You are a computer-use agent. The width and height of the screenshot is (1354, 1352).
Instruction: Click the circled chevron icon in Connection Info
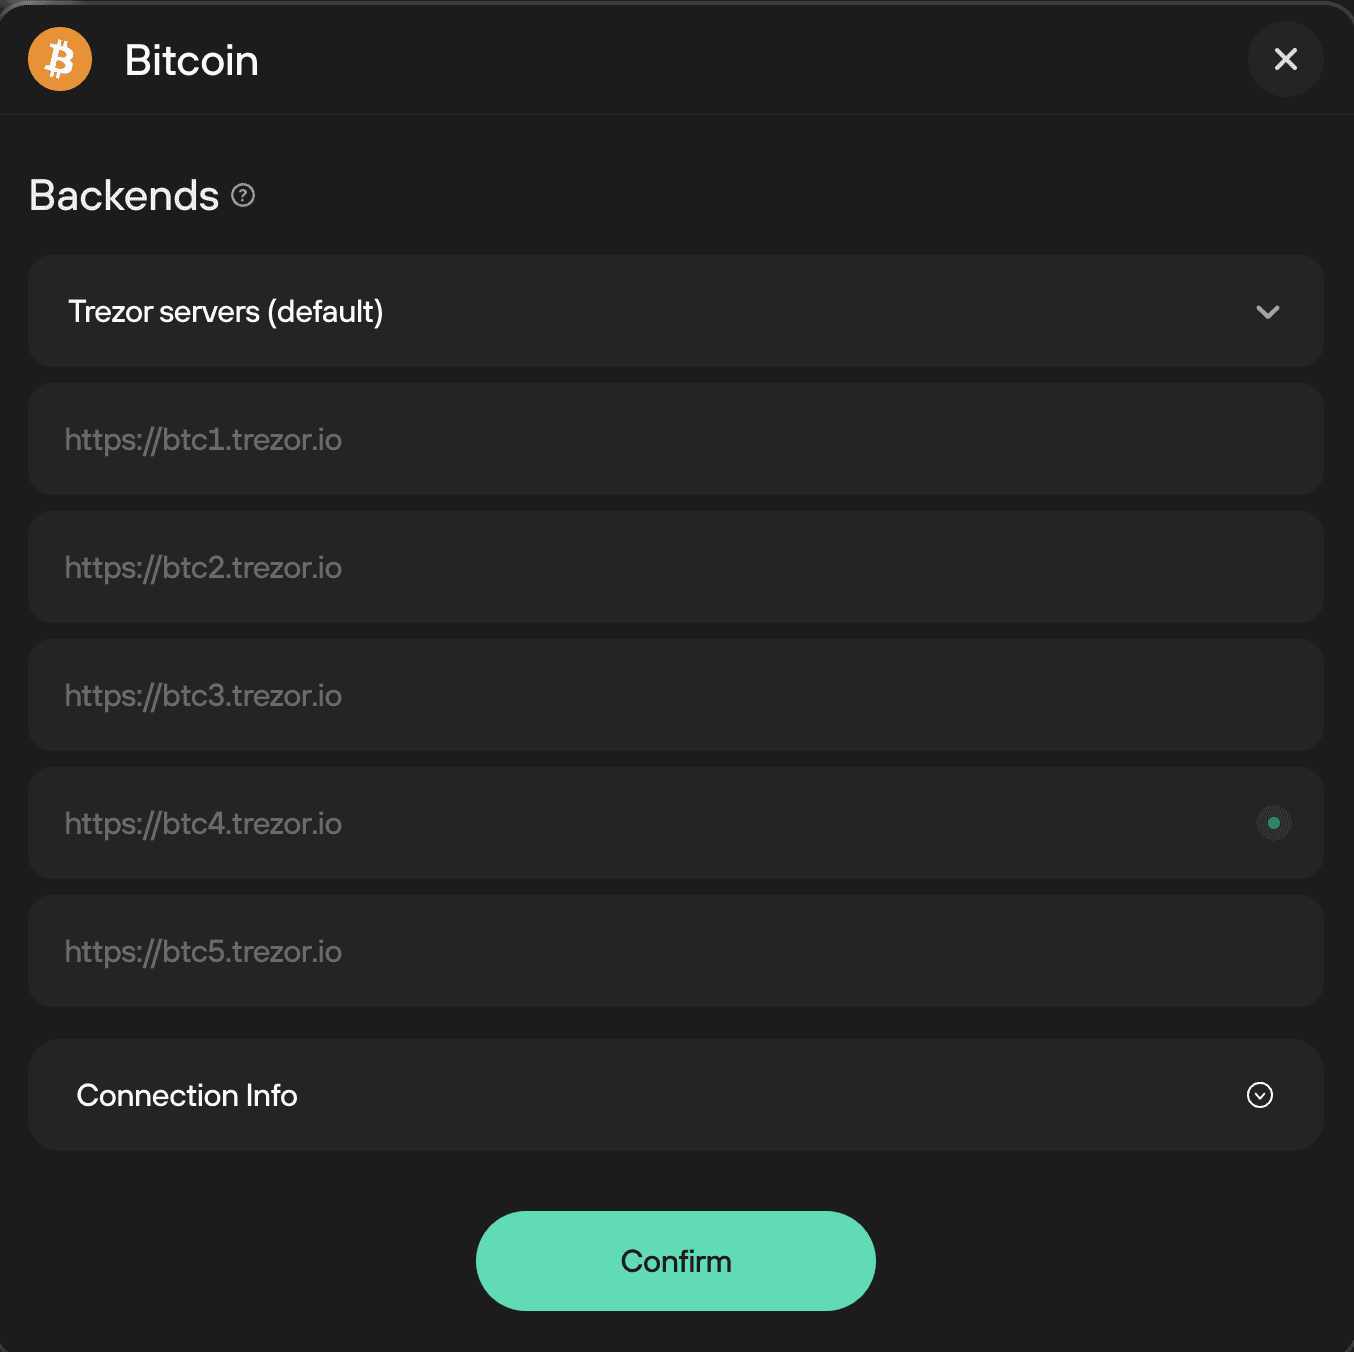pos(1260,1095)
